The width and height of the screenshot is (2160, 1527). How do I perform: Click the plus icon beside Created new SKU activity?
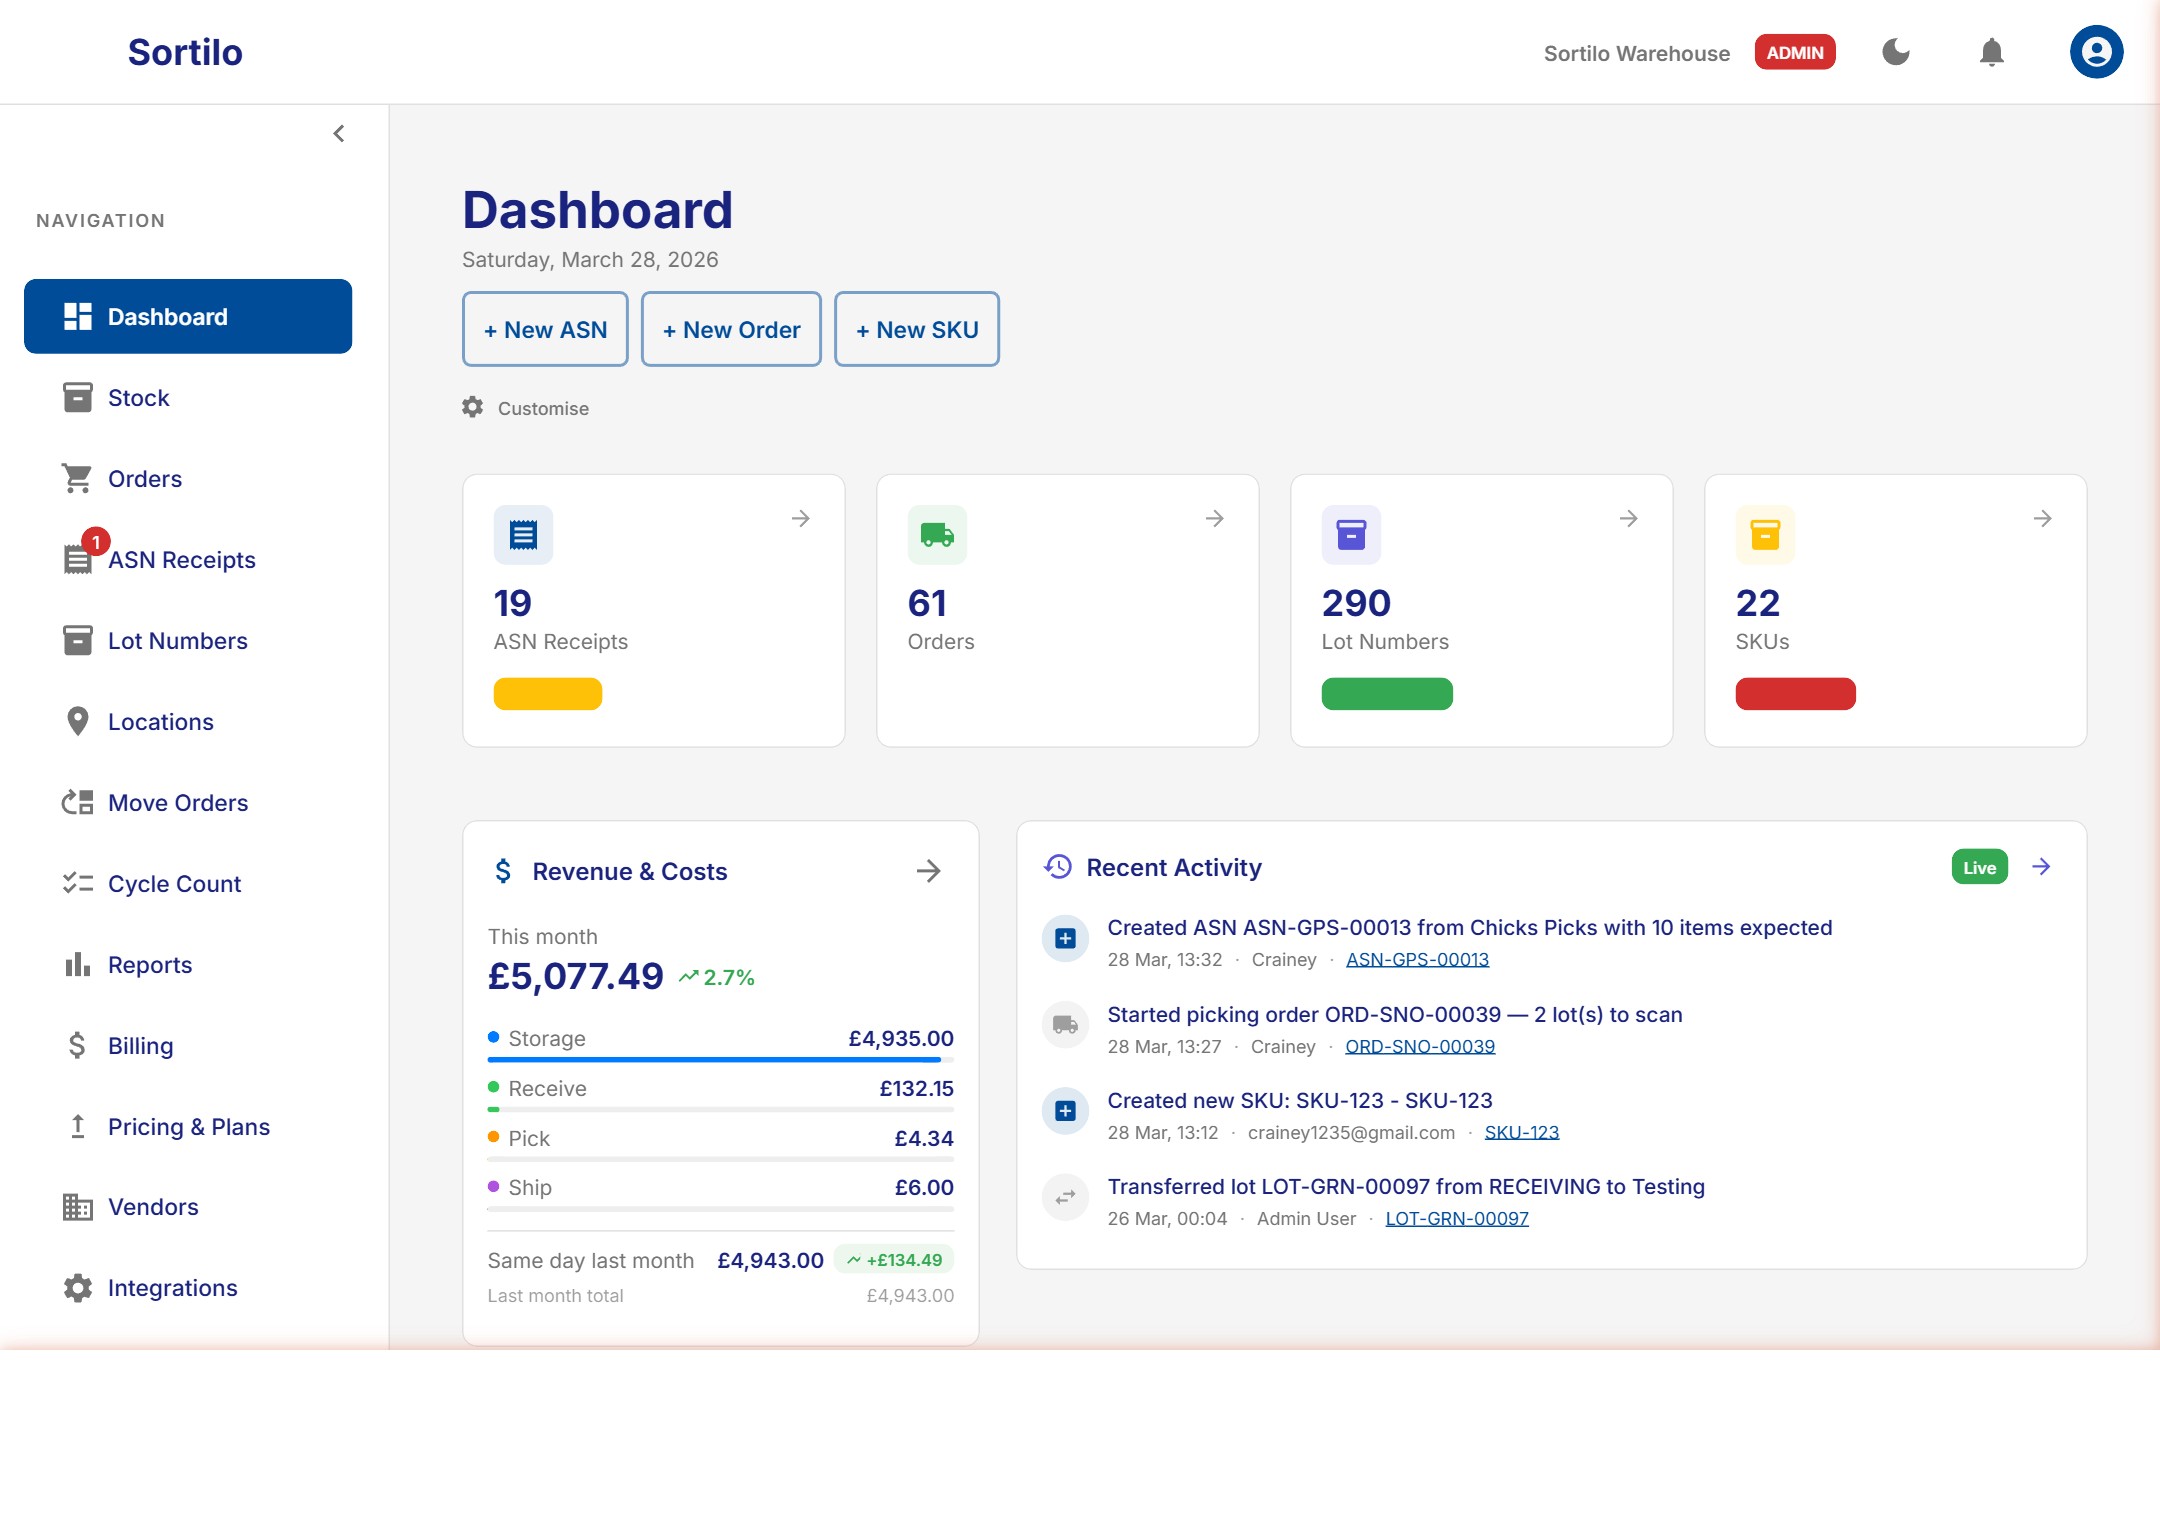1066,1110
